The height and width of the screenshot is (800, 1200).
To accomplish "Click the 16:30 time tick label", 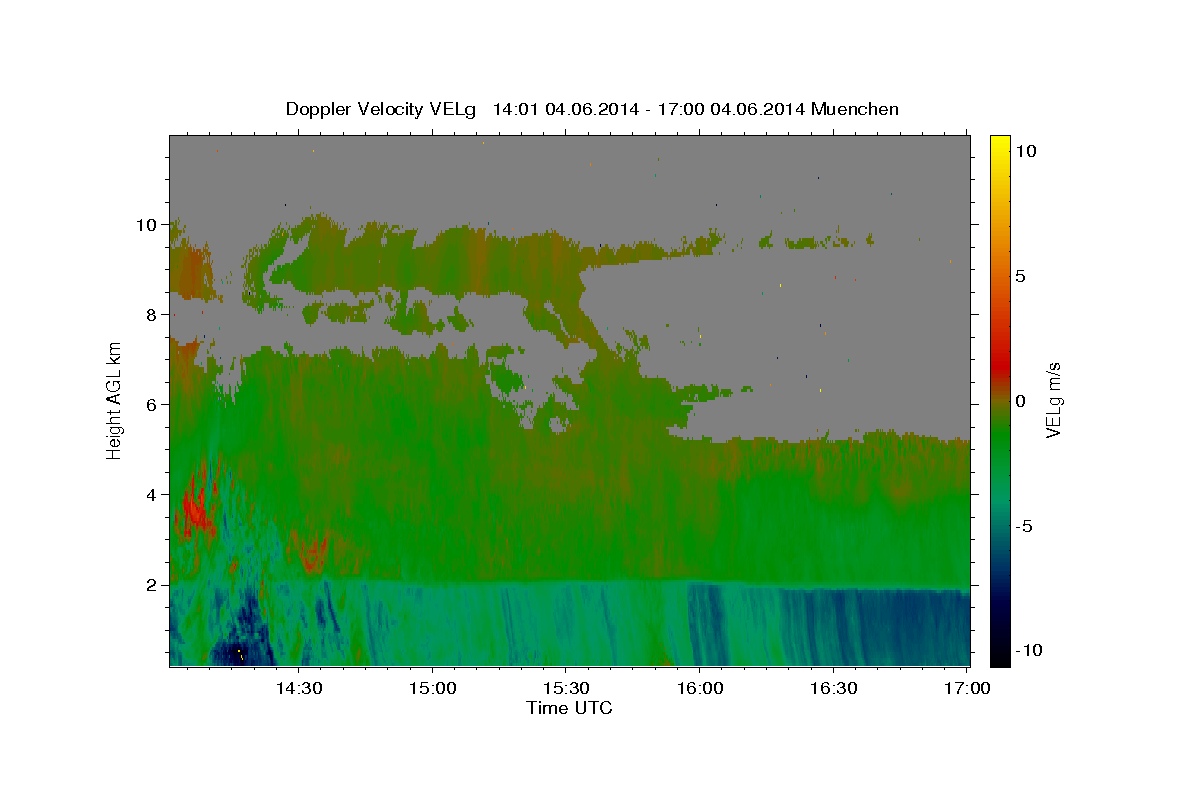I will tap(833, 688).
